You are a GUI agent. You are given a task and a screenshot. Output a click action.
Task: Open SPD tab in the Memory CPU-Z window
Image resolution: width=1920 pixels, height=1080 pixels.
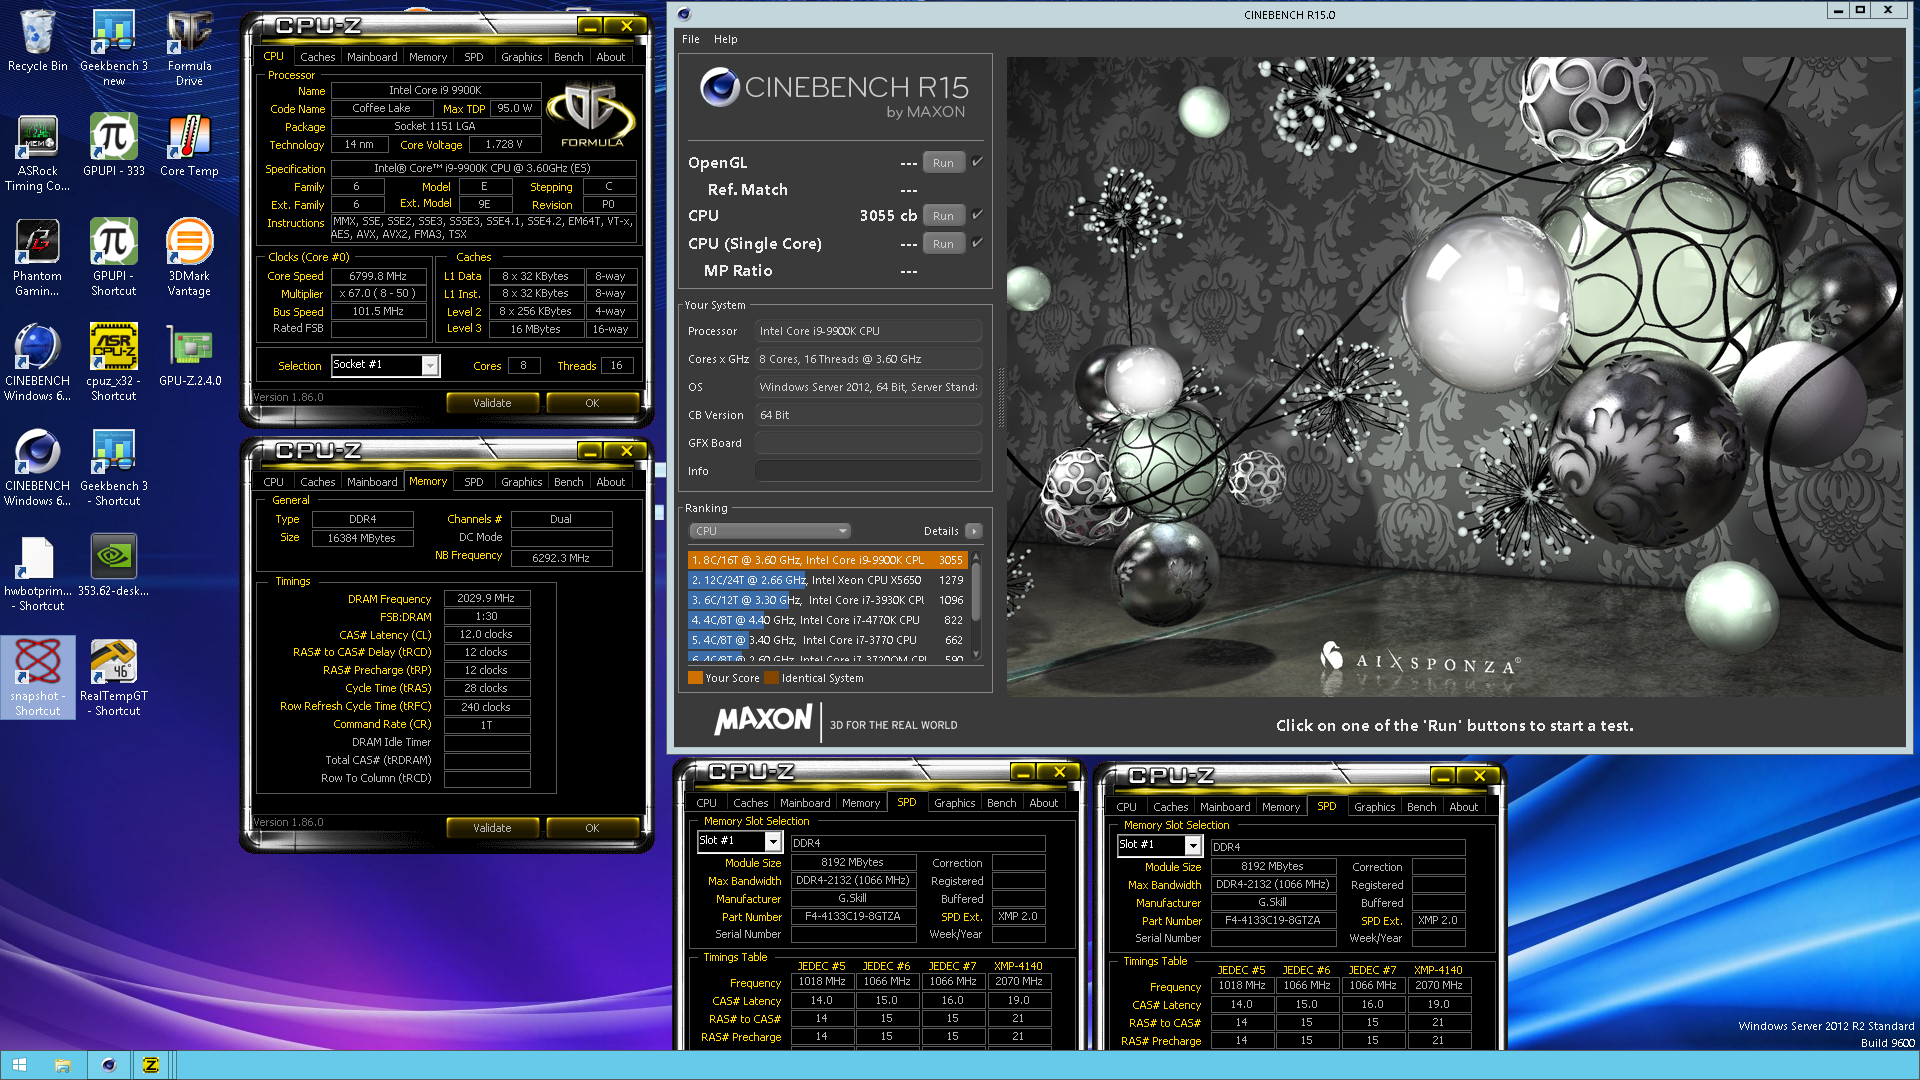[474, 482]
